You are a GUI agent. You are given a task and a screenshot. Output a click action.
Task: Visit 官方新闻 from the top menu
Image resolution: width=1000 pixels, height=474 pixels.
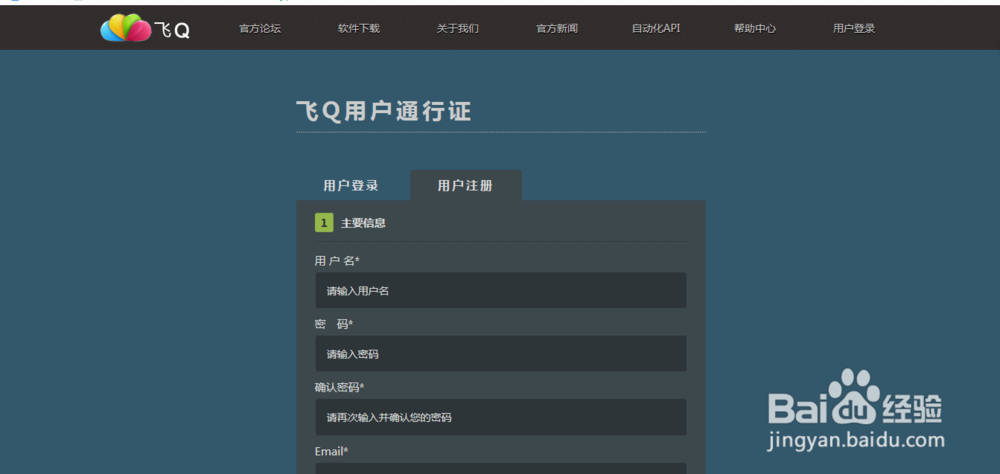point(557,29)
